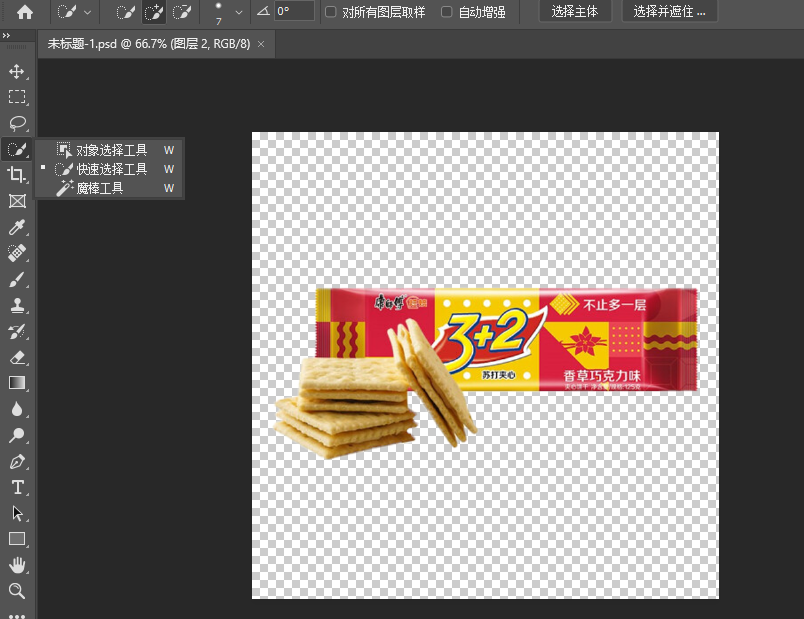Enable the 对所有图层取样 checkbox
This screenshot has width=804, height=619.
[331, 12]
